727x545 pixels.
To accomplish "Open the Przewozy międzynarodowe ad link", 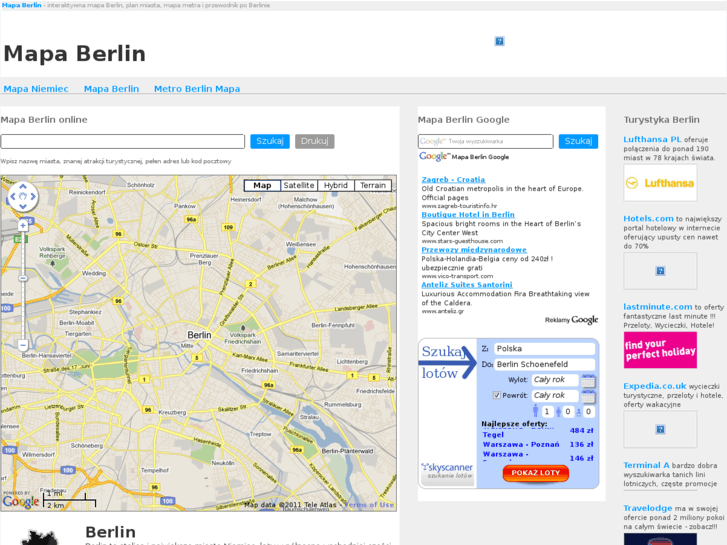I will pyautogui.click(x=474, y=250).
